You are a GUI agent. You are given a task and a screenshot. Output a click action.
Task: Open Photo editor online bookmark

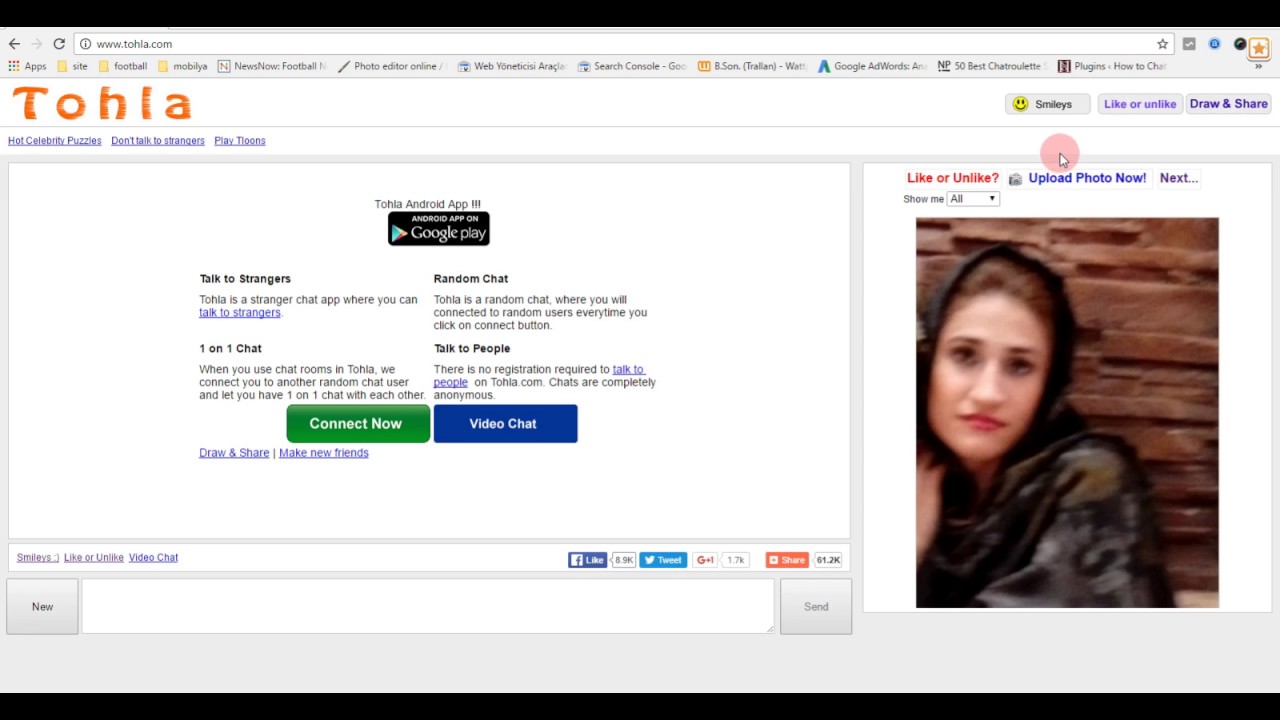(x=390, y=66)
